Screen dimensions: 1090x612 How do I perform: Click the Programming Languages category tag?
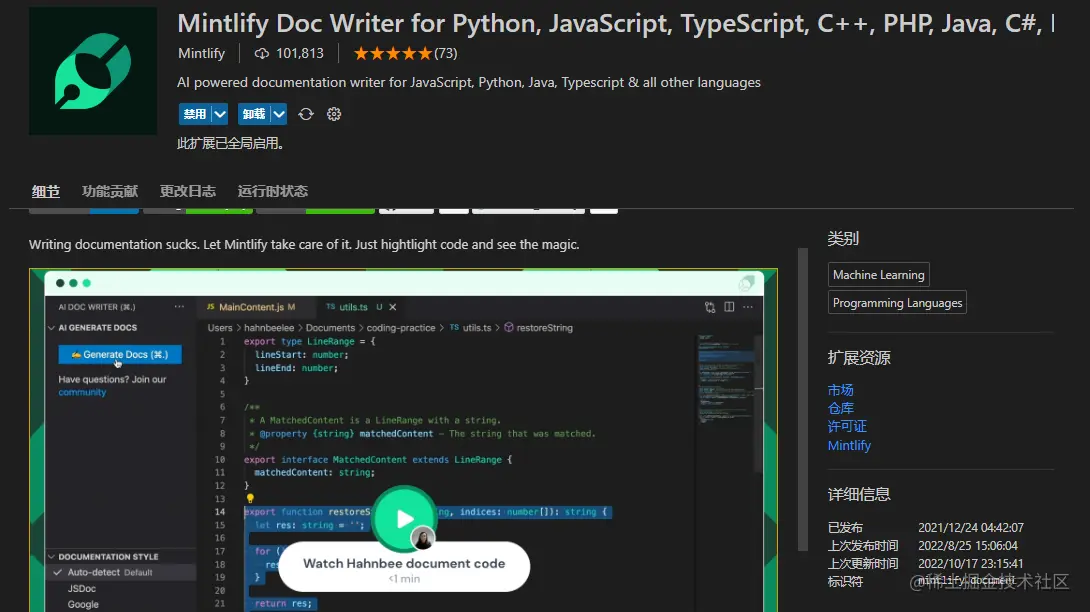[x=897, y=303]
